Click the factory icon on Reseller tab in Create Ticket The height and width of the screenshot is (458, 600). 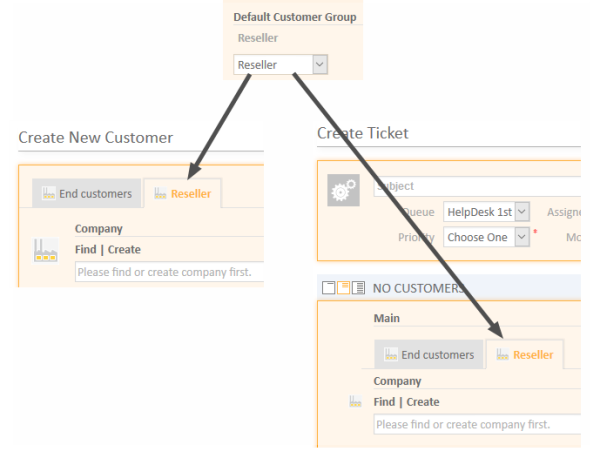tap(502, 354)
